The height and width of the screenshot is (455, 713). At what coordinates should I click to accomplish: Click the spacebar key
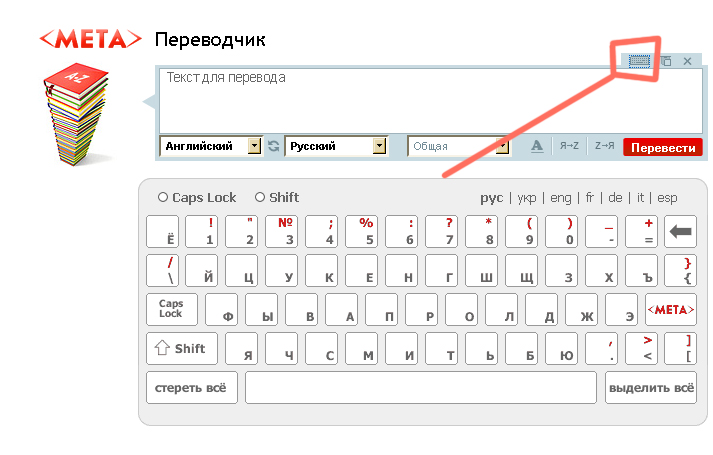[421, 388]
